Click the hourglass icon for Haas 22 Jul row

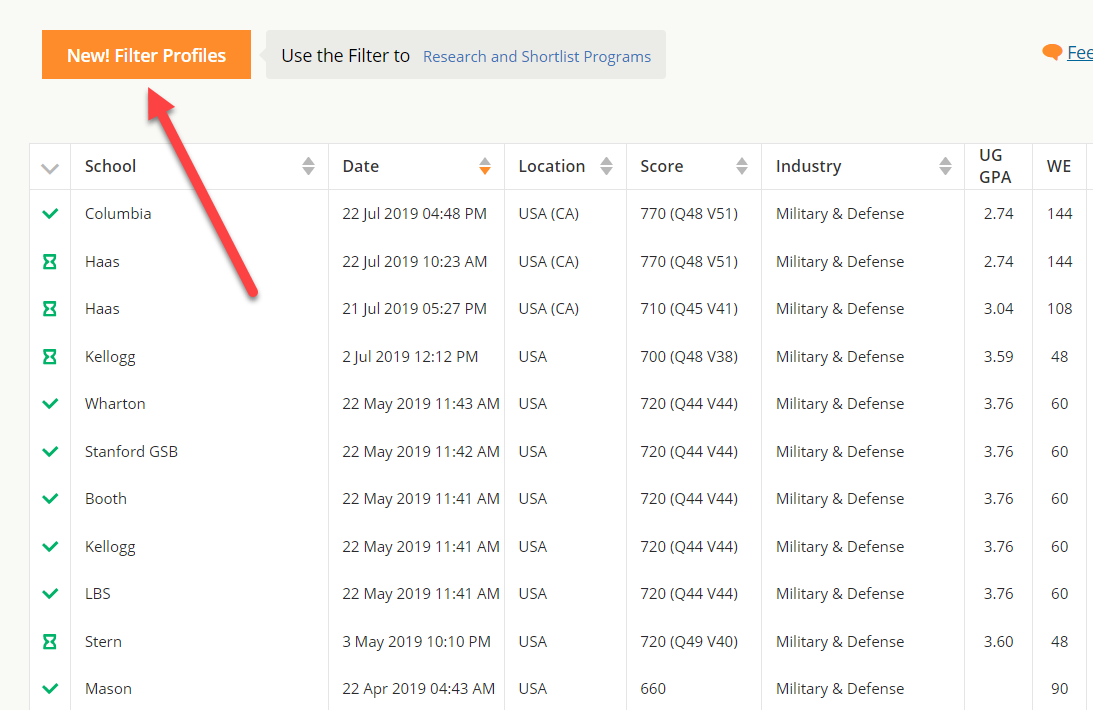(50, 262)
